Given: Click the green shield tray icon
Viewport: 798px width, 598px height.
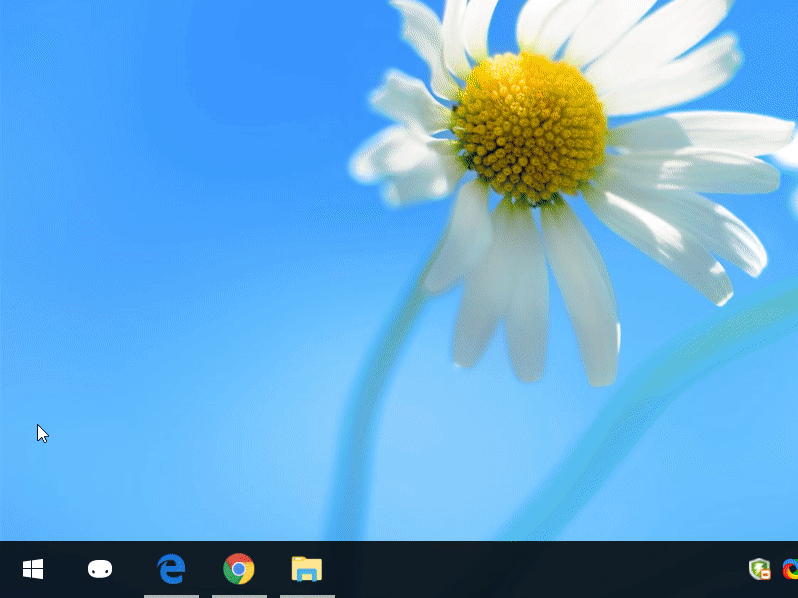Looking at the screenshot, I should [x=760, y=569].
